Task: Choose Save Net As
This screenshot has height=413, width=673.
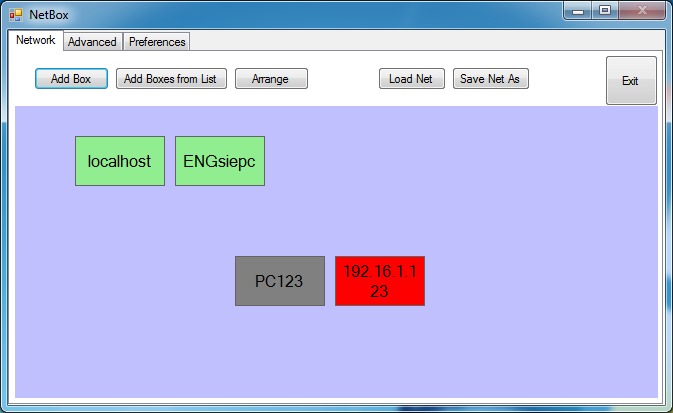Action: (491, 79)
